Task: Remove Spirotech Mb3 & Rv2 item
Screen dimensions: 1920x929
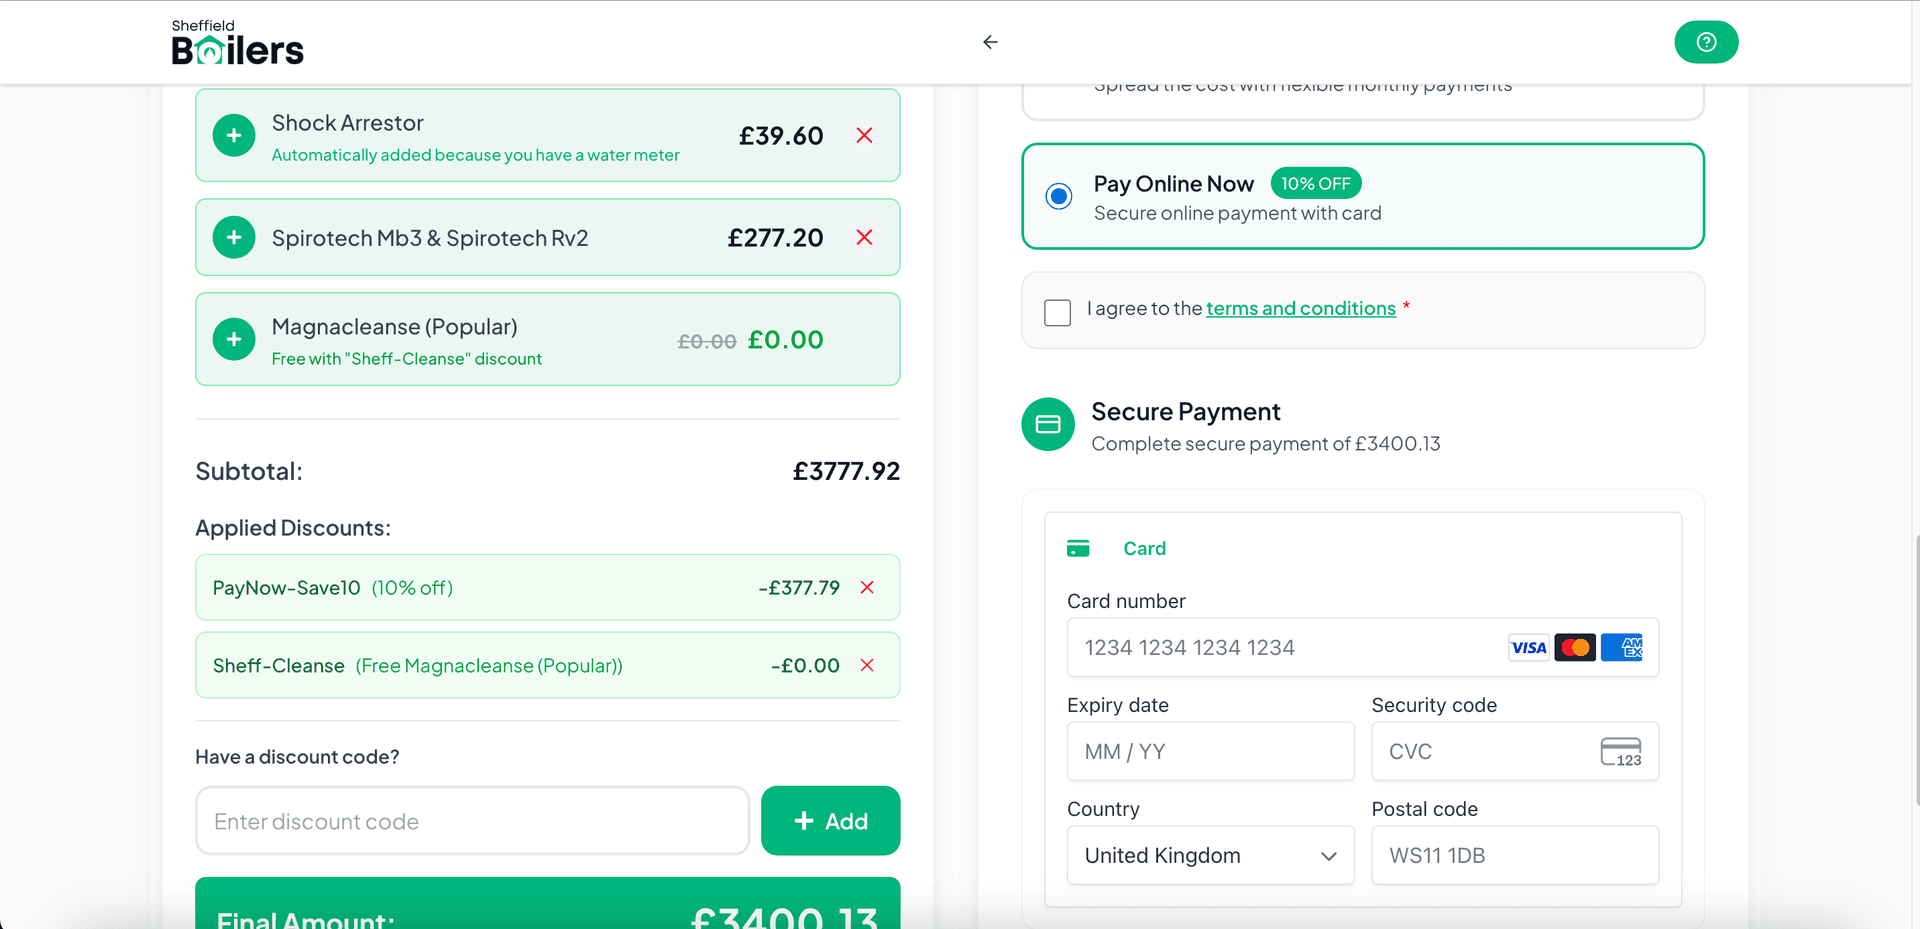Action: (864, 237)
